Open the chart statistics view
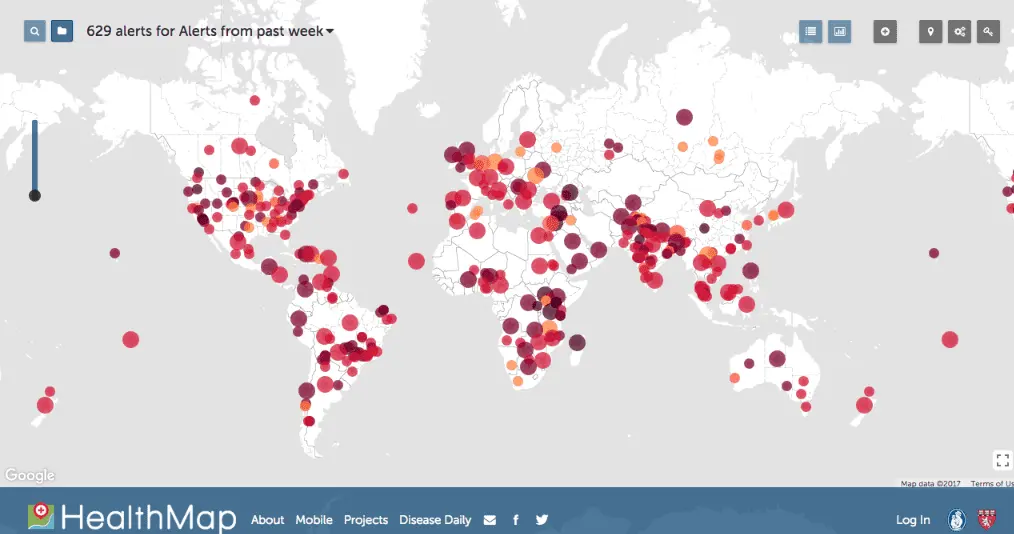This screenshot has height=534, width=1014. point(839,32)
